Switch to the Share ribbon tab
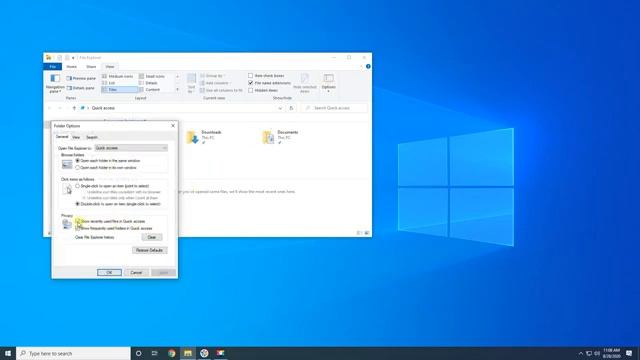The width and height of the screenshot is (640, 360). click(91, 67)
